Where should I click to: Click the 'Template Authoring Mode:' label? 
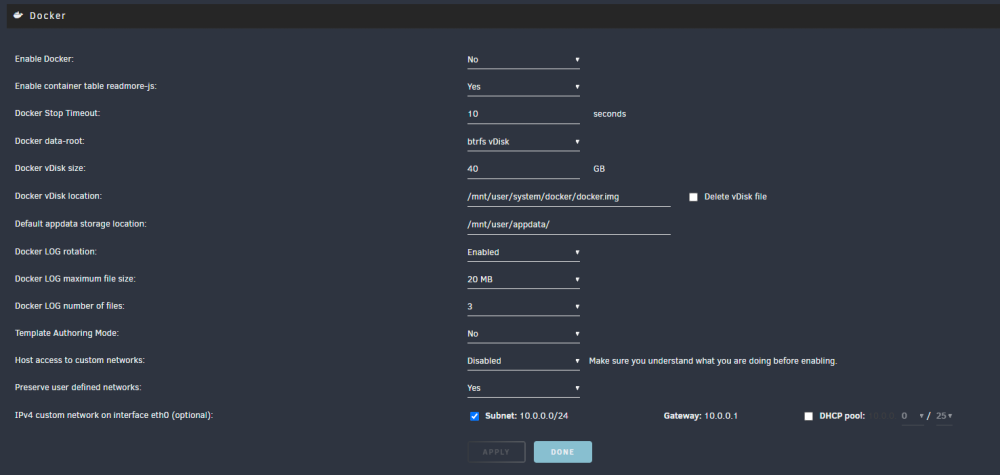tap(67, 333)
